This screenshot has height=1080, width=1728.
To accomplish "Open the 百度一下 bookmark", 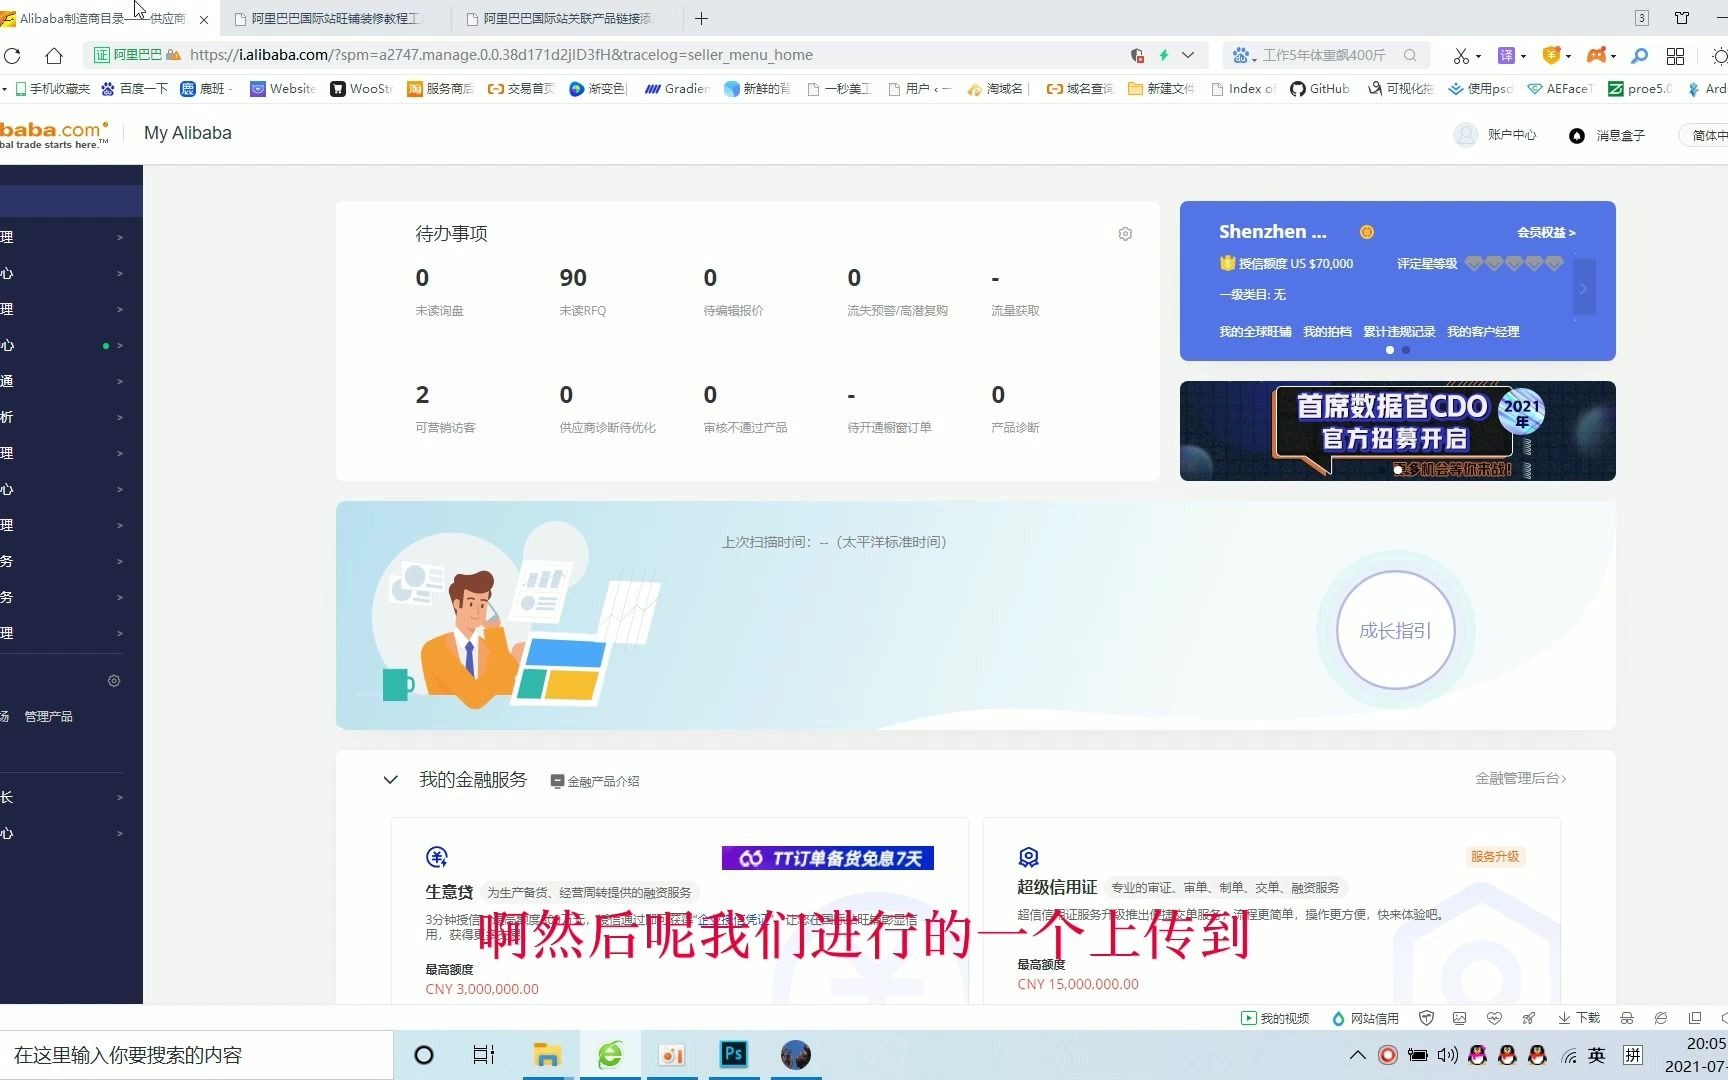I will point(134,89).
